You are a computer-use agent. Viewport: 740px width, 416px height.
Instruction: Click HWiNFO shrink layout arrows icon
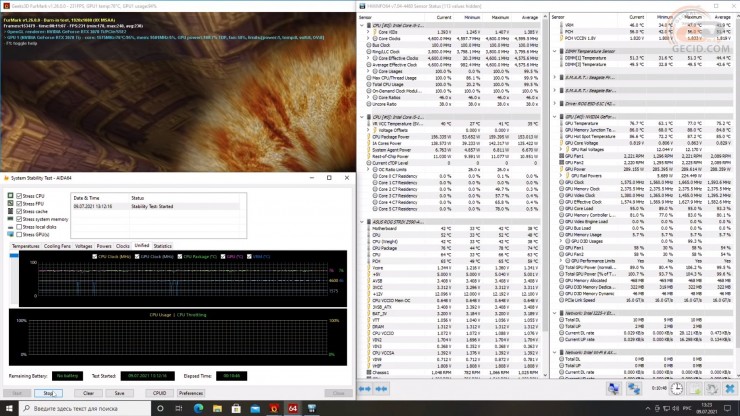pos(381,389)
